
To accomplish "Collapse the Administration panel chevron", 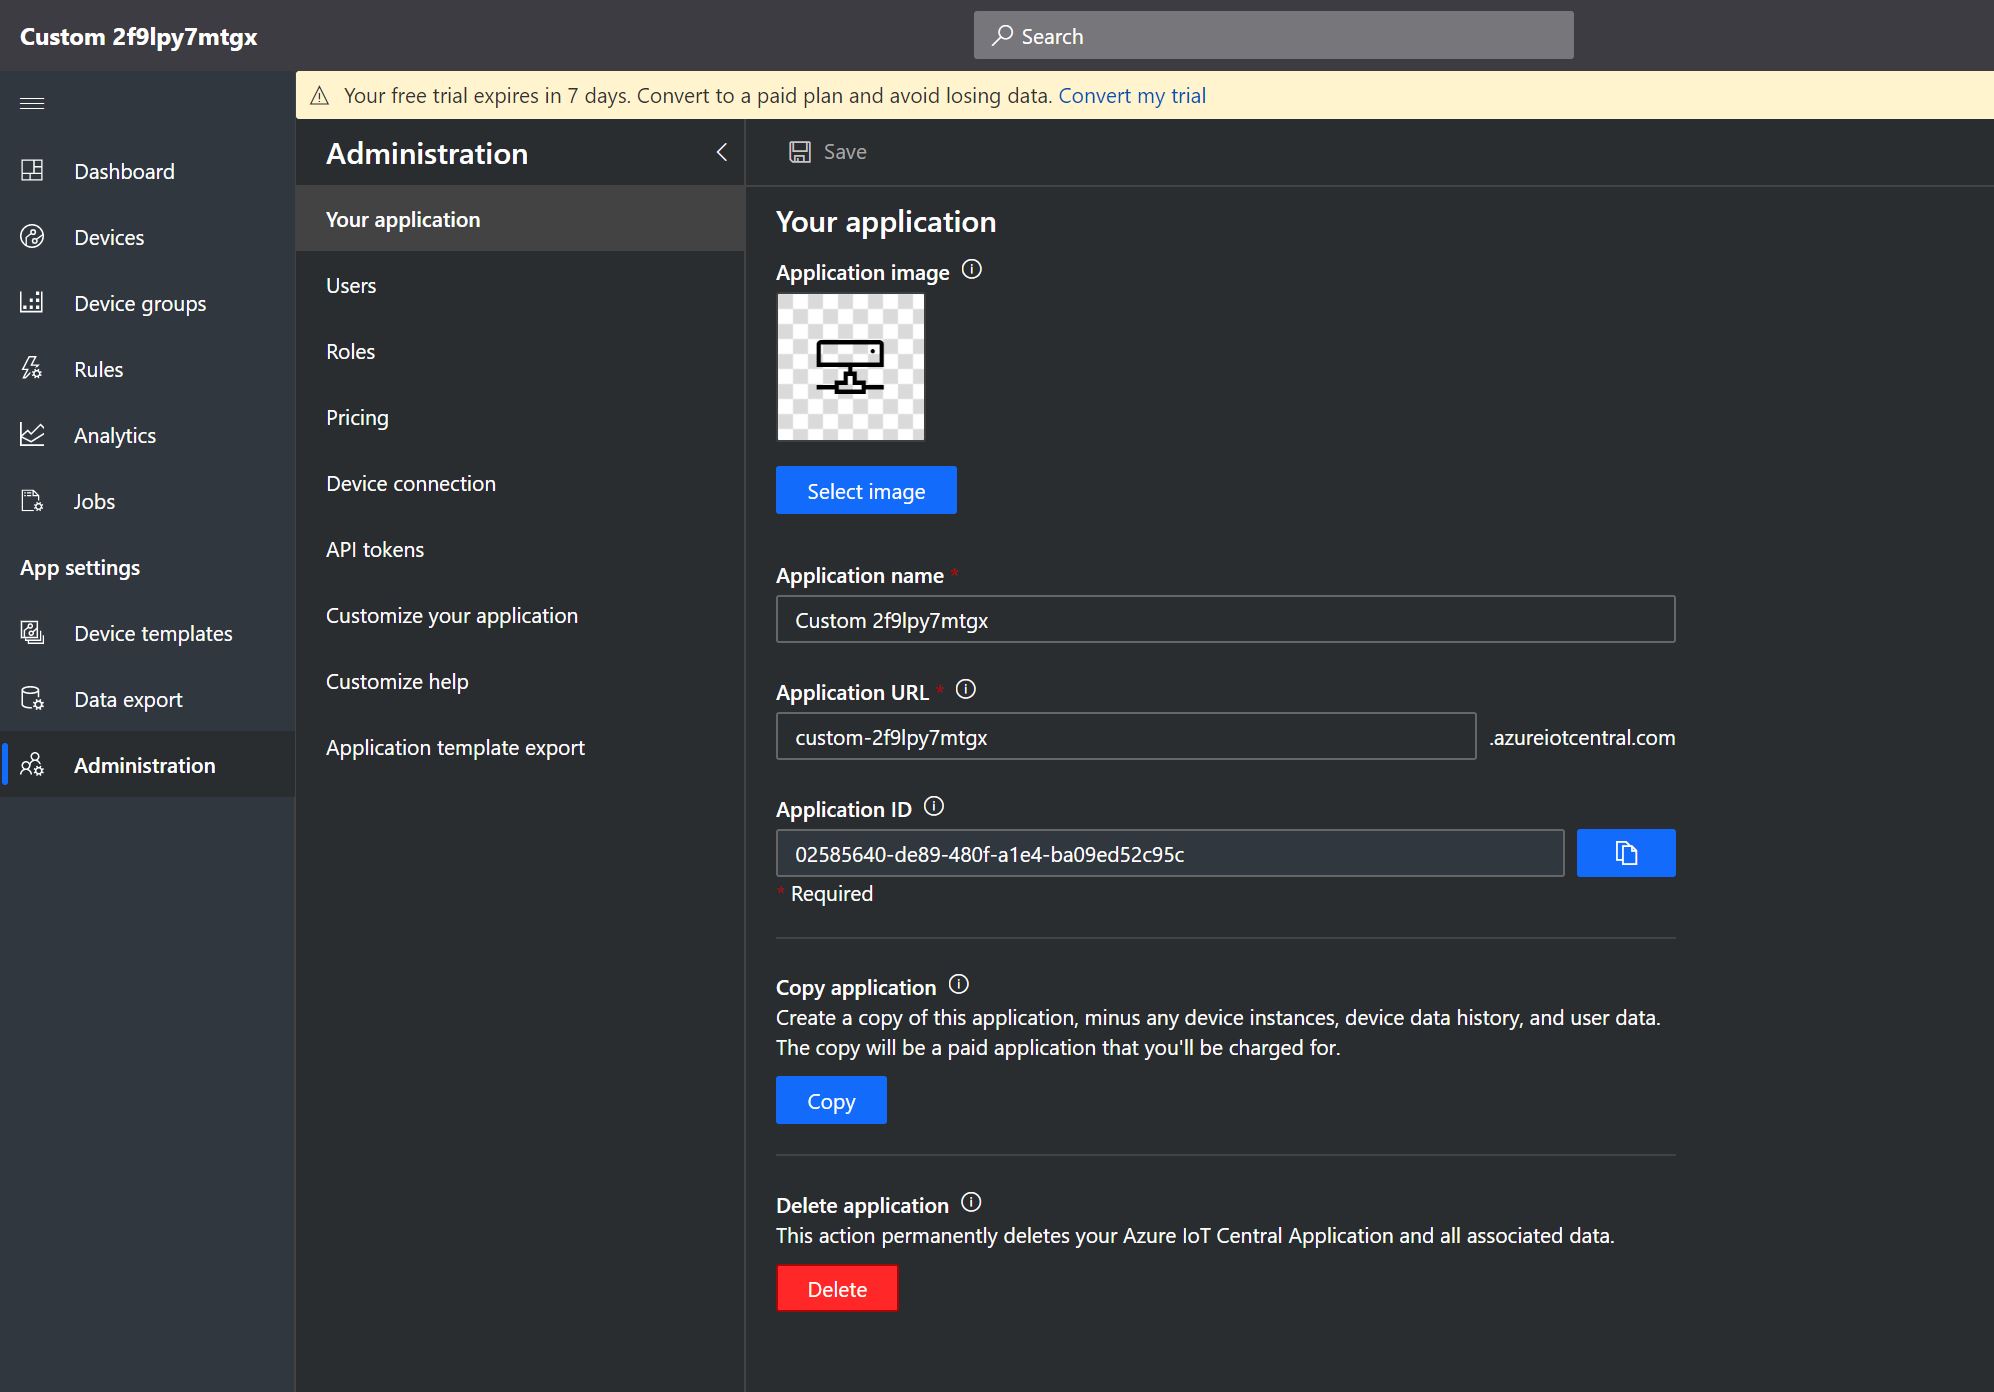I will click(722, 152).
